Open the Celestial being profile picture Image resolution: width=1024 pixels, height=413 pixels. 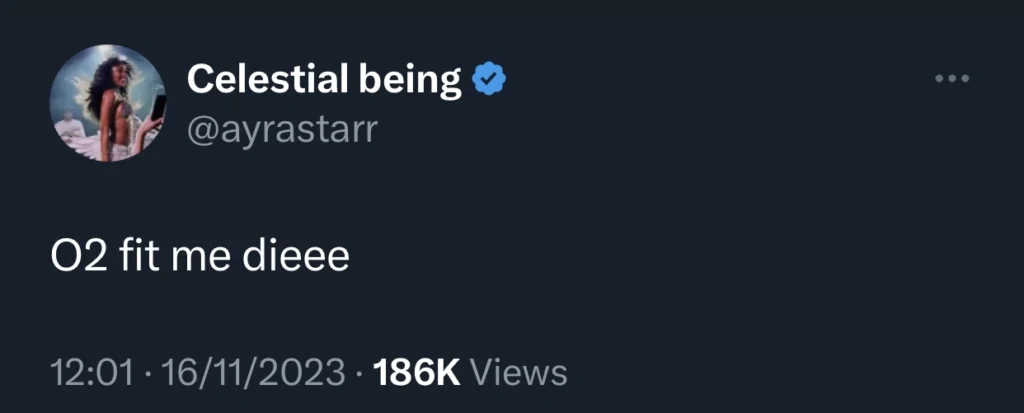tap(107, 102)
